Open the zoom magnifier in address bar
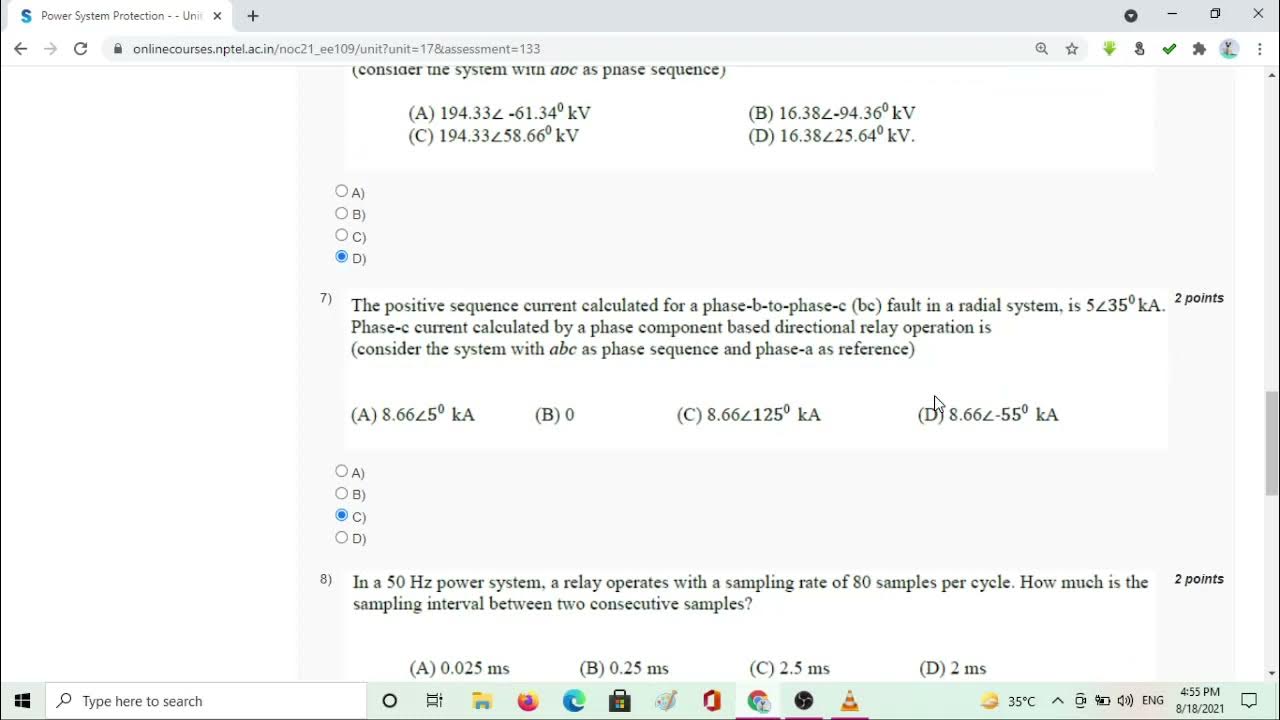 pyautogui.click(x=1042, y=48)
